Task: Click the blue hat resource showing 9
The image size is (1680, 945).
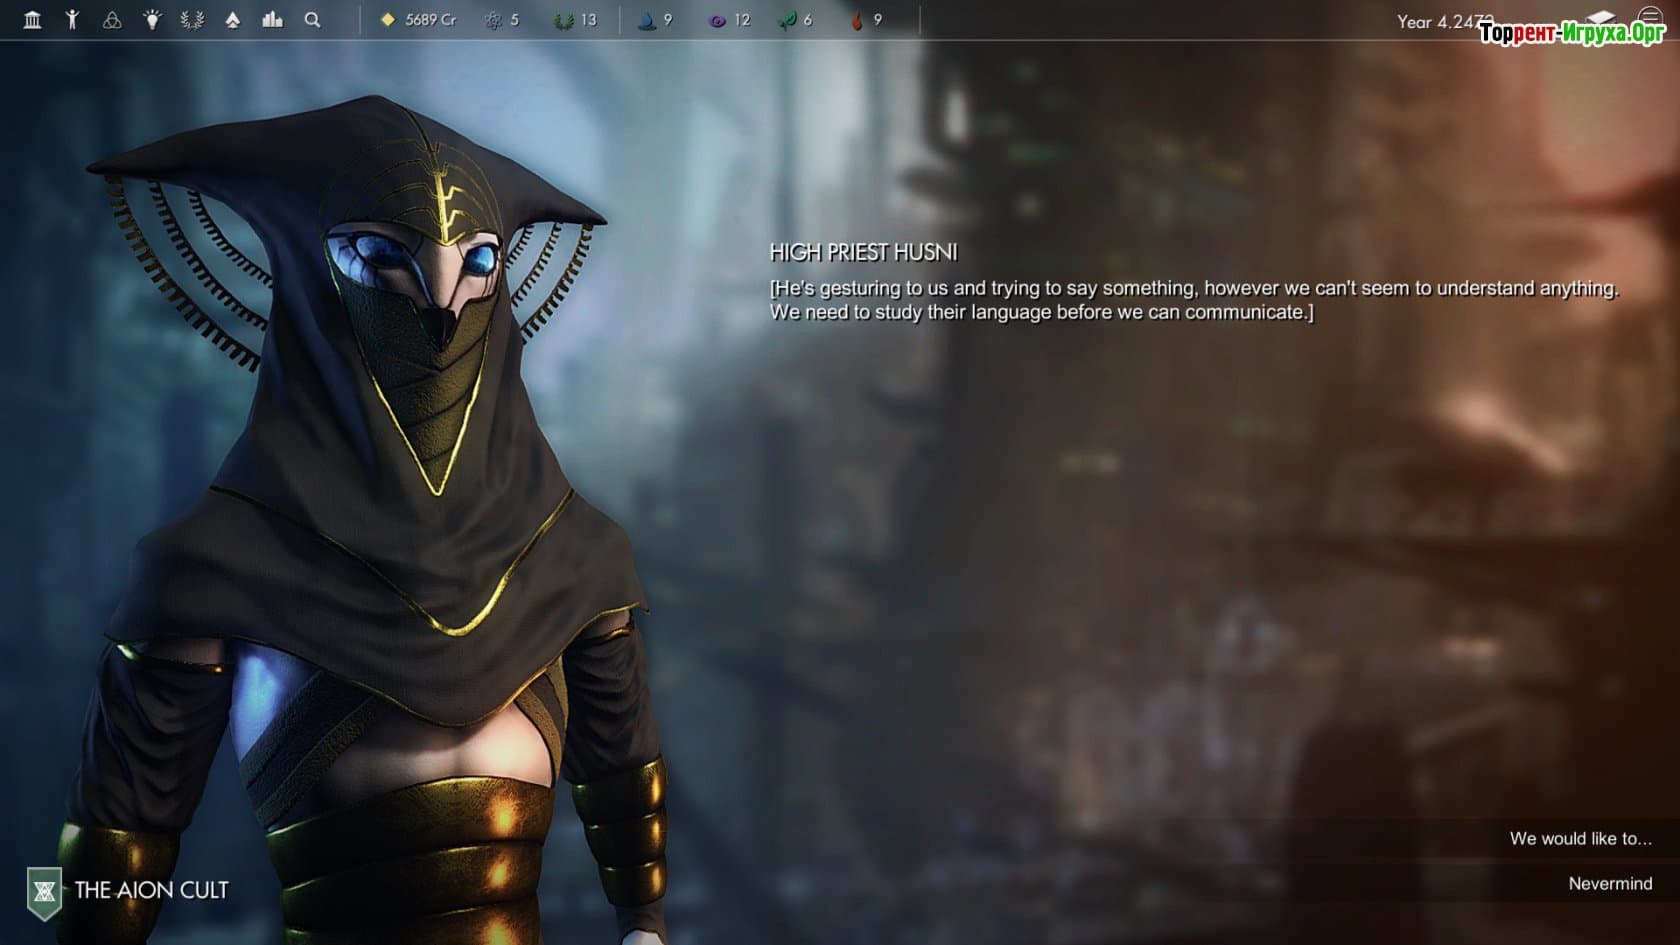Action: pyautogui.click(x=655, y=20)
